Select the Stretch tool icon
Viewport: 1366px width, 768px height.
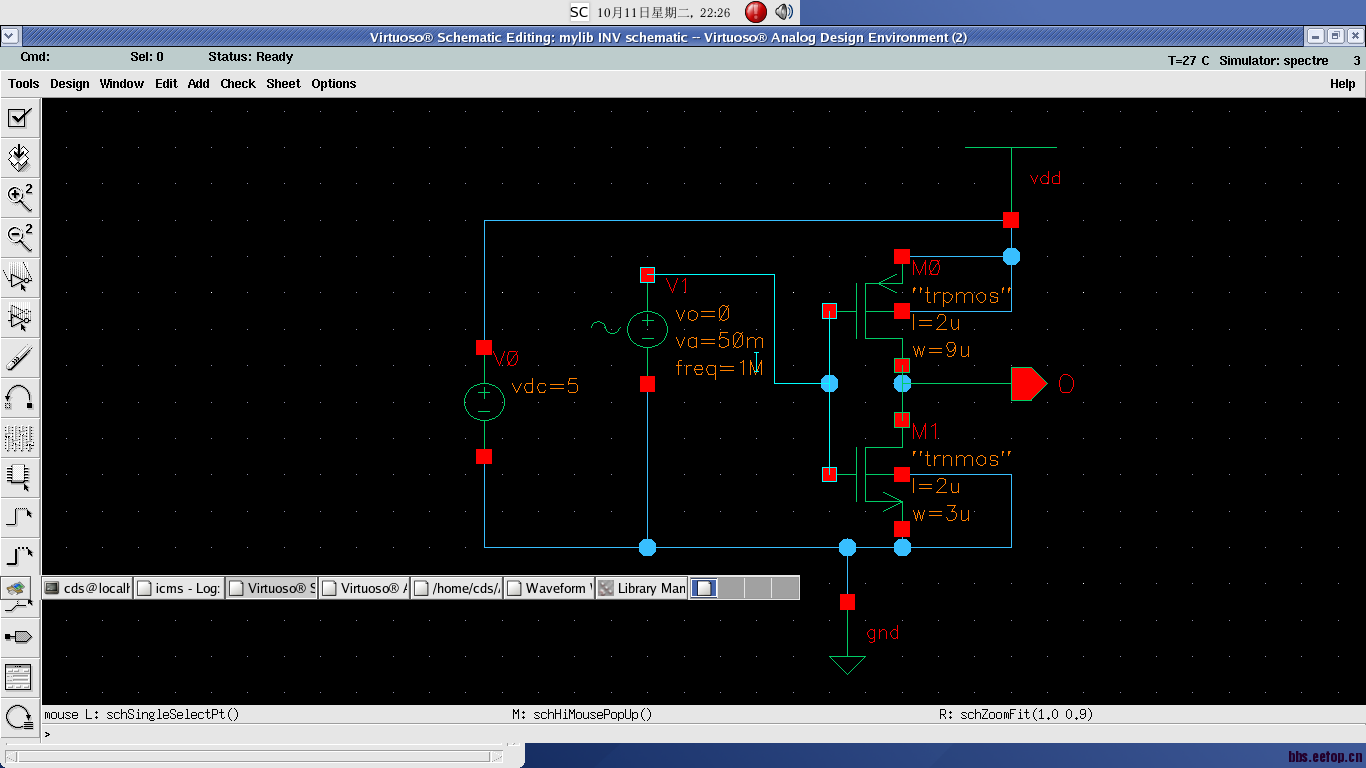pos(19,278)
